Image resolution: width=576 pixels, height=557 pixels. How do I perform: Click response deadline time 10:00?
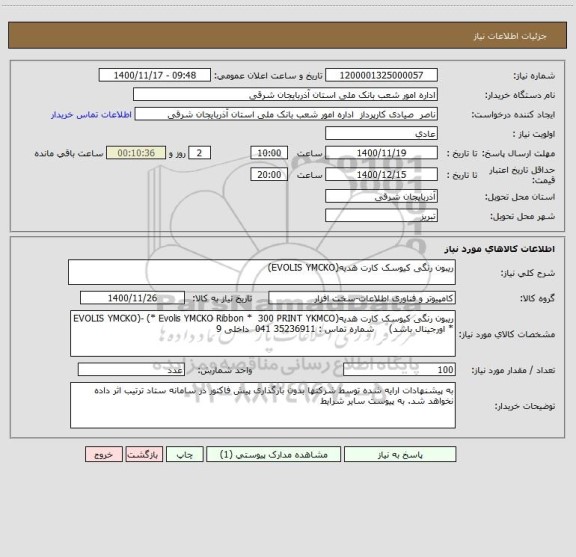click(269, 152)
